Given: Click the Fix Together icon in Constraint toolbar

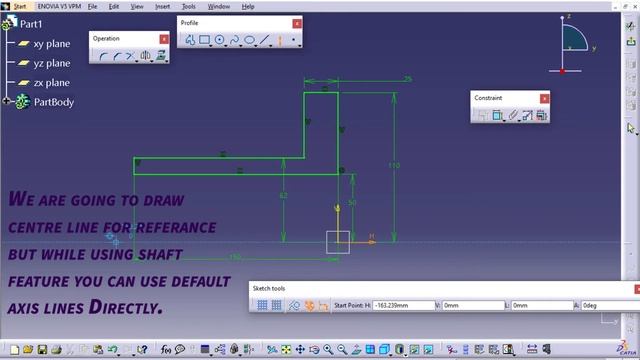Looking at the screenshot, I should (x=513, y=116).
